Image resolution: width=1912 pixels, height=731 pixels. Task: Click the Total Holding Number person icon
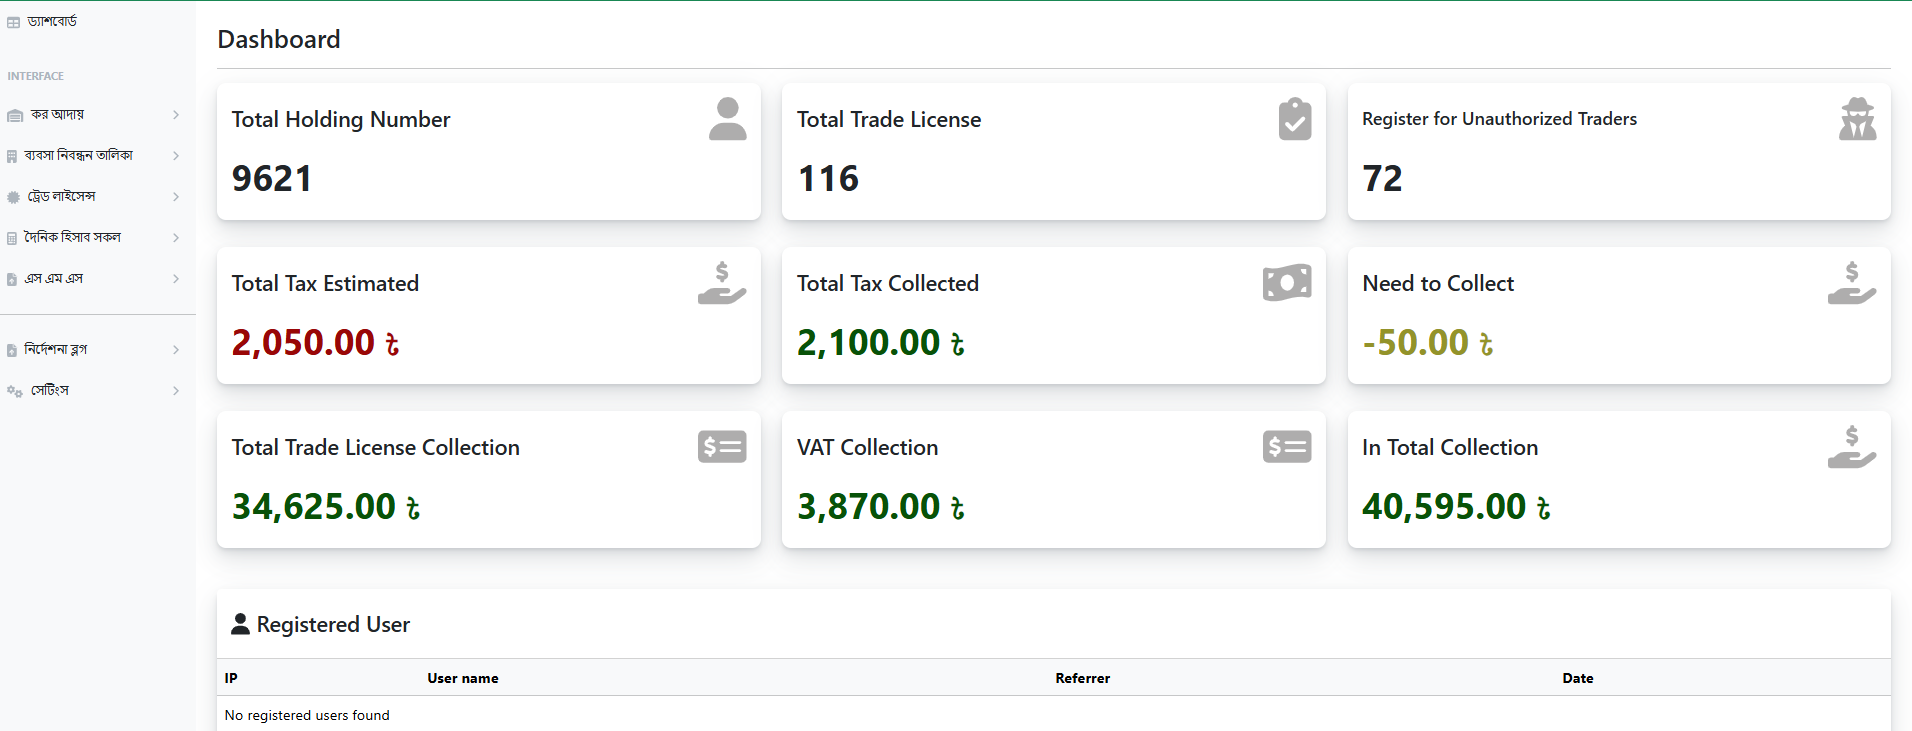pyautogui.click(x=727, y=118)
